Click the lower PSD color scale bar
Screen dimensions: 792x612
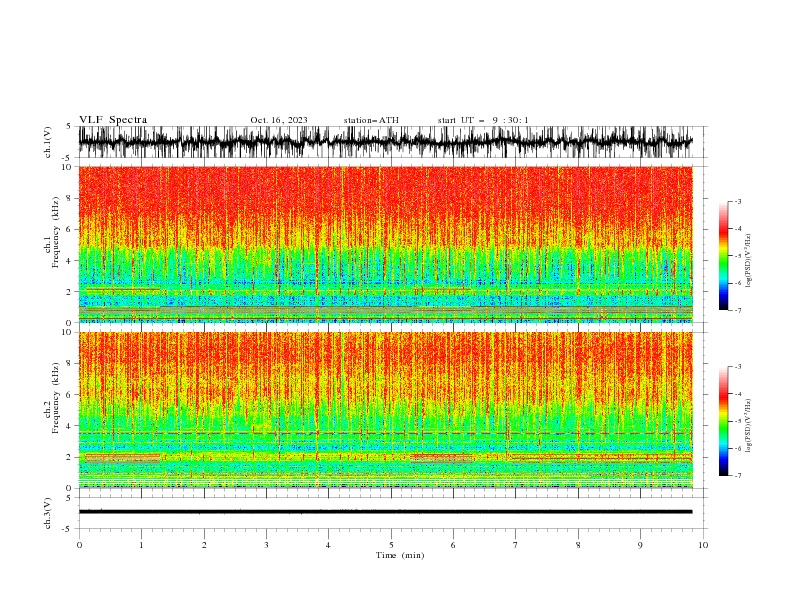723,421
